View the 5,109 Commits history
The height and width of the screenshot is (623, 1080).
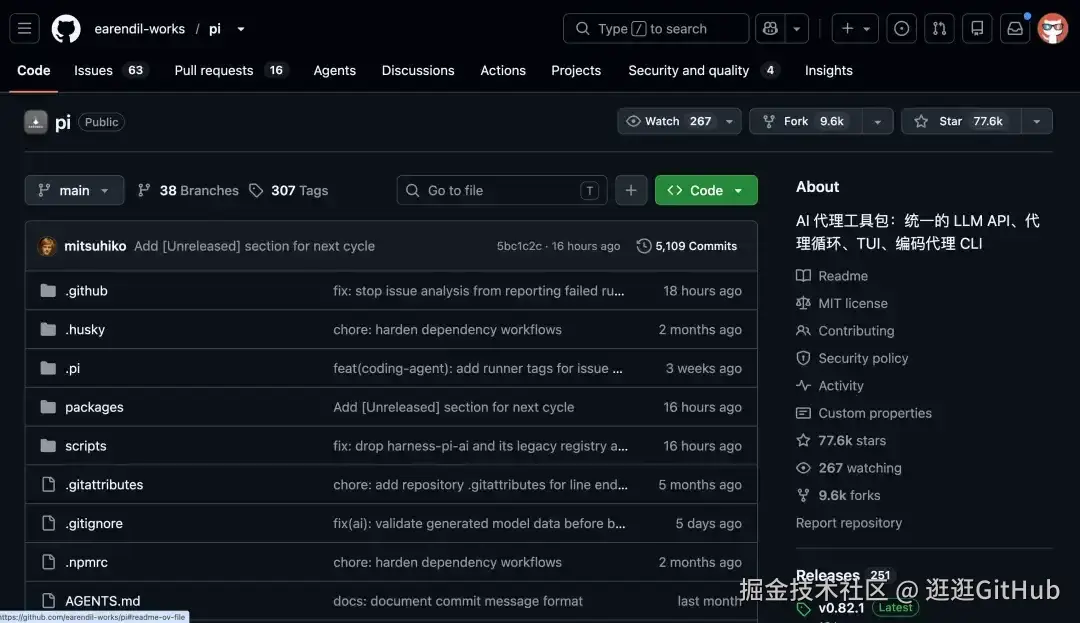pos(687,246)
